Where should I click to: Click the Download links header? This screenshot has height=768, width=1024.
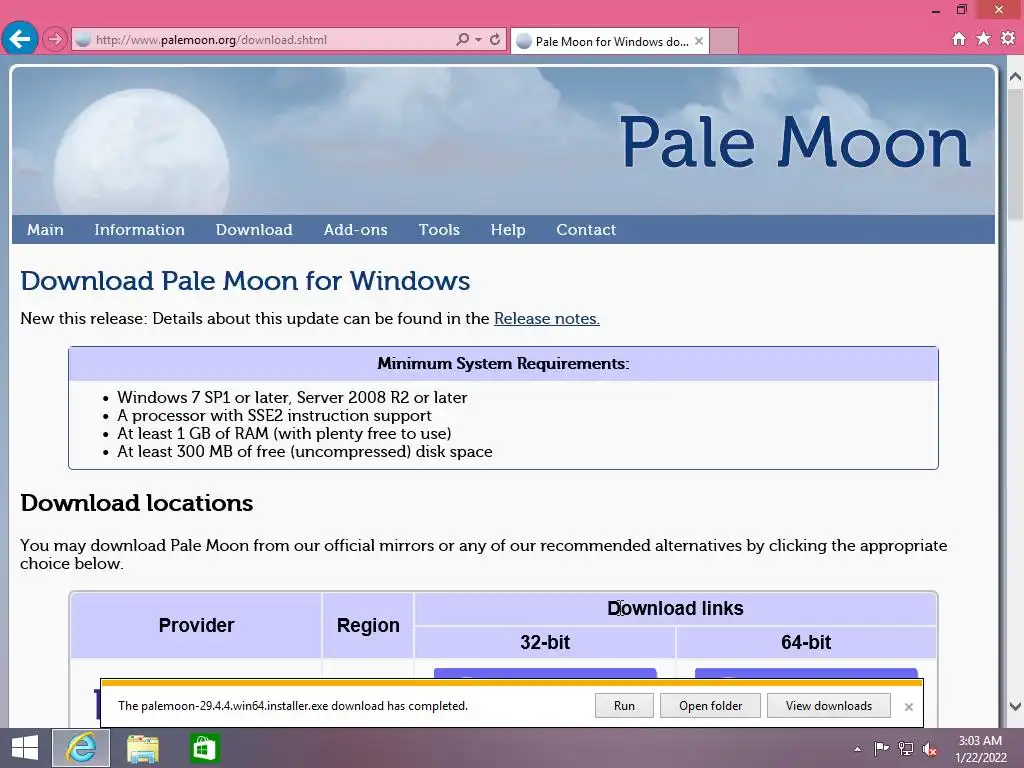(x=675, y=609)
